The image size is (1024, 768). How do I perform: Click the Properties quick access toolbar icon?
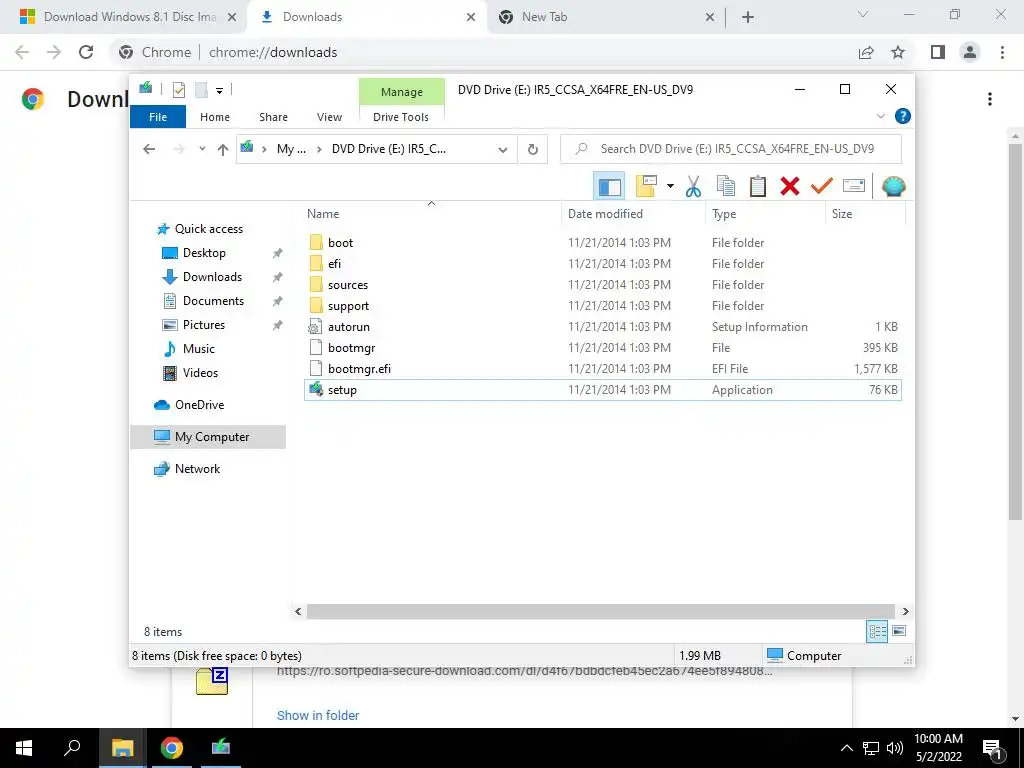pyautogui.click(x=178, y=90)
